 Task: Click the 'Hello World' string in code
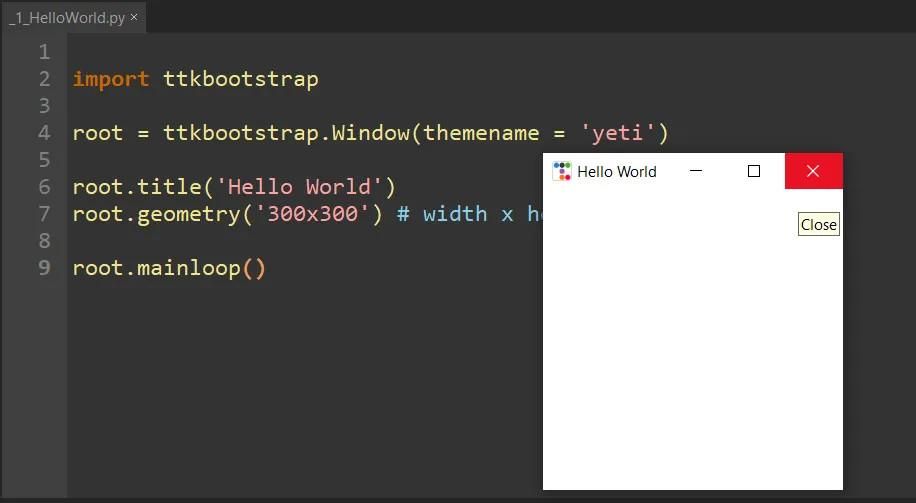pyautogui.click(x=299, y=187)
